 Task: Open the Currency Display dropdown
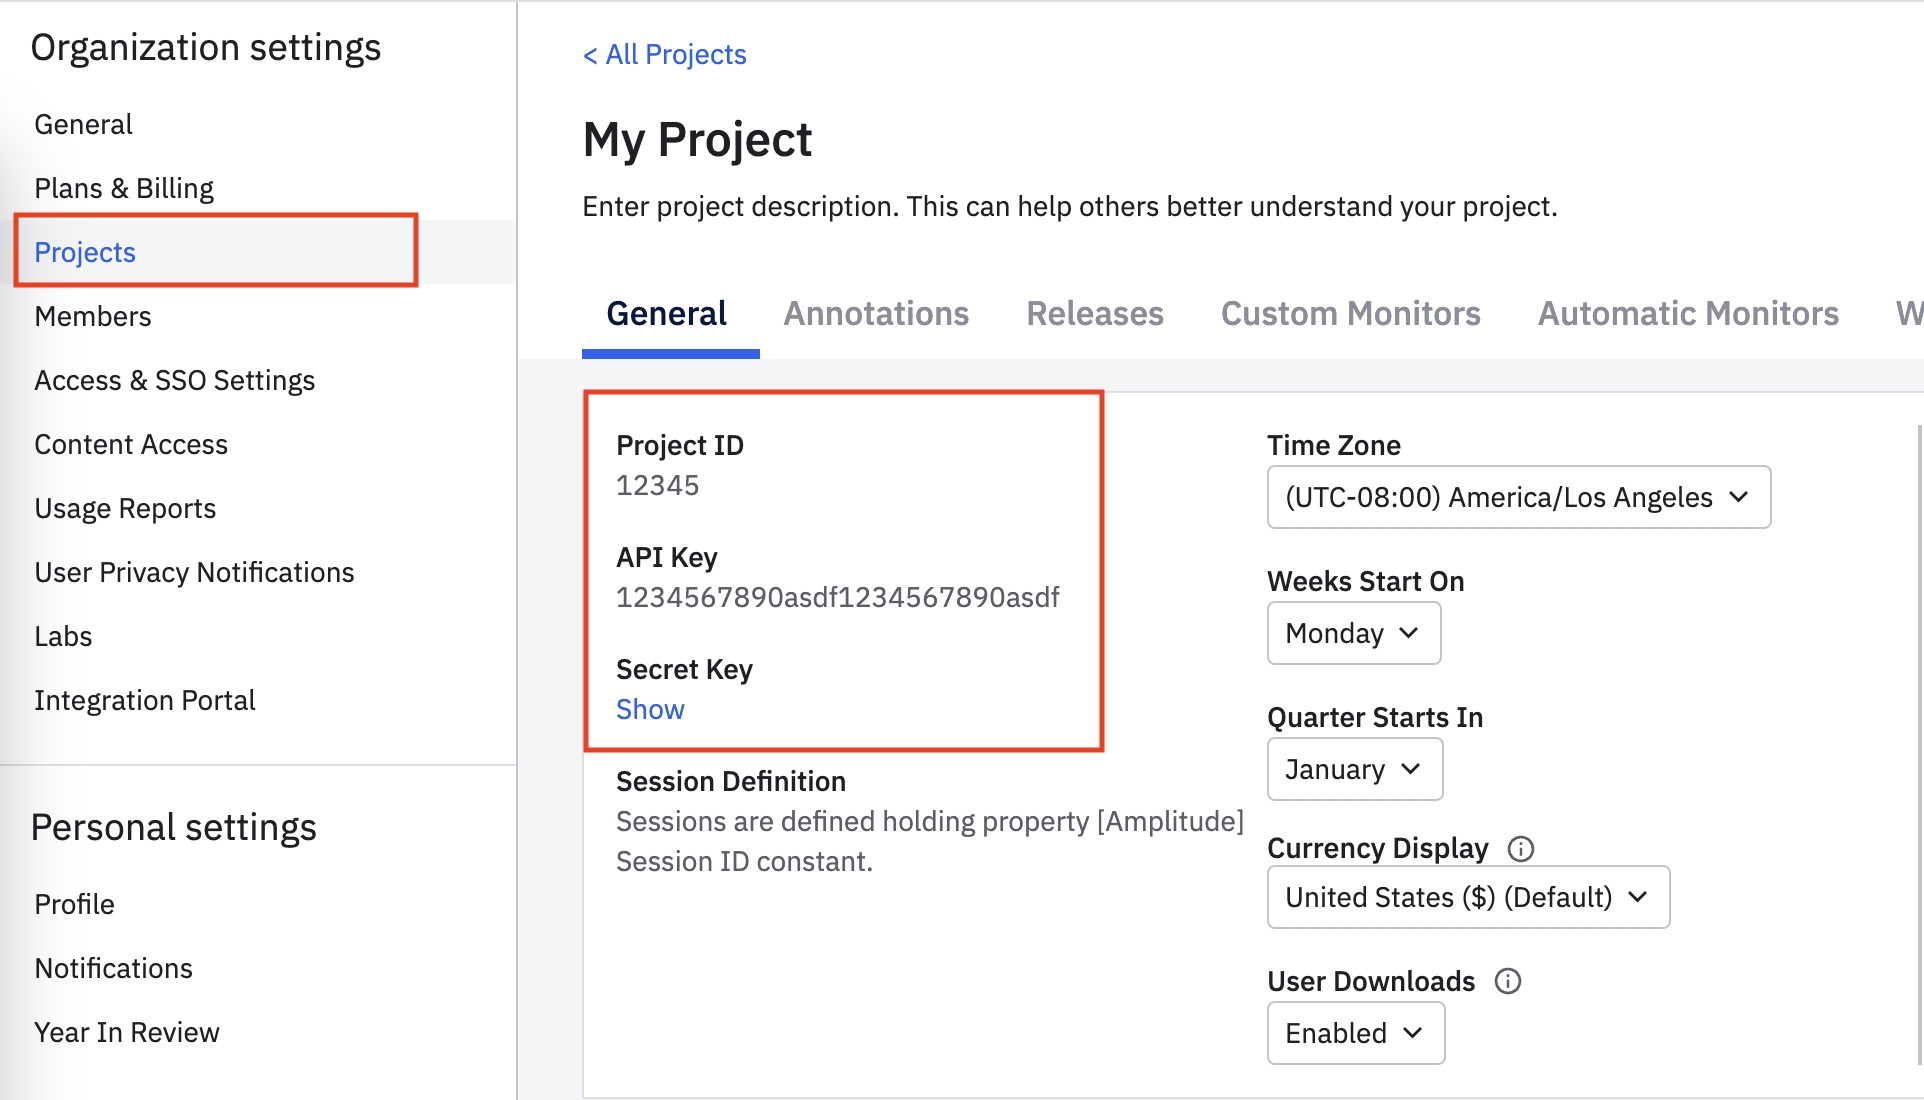(1467, 897)
